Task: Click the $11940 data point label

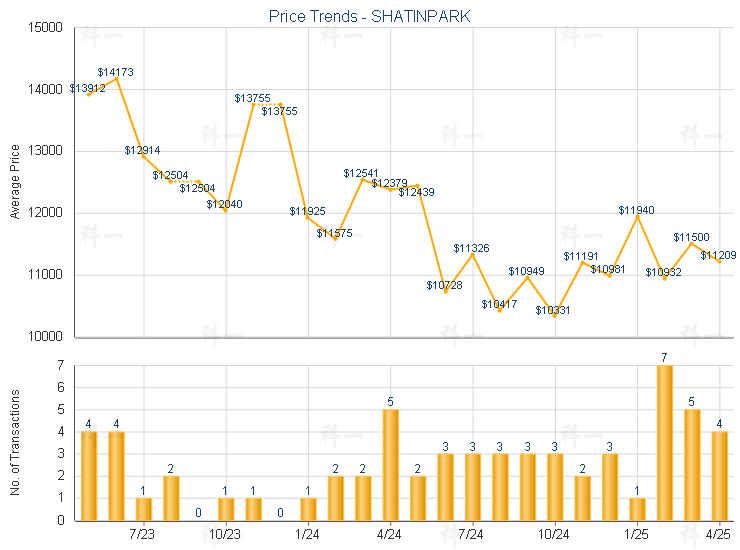Action: tap(636, 210)
